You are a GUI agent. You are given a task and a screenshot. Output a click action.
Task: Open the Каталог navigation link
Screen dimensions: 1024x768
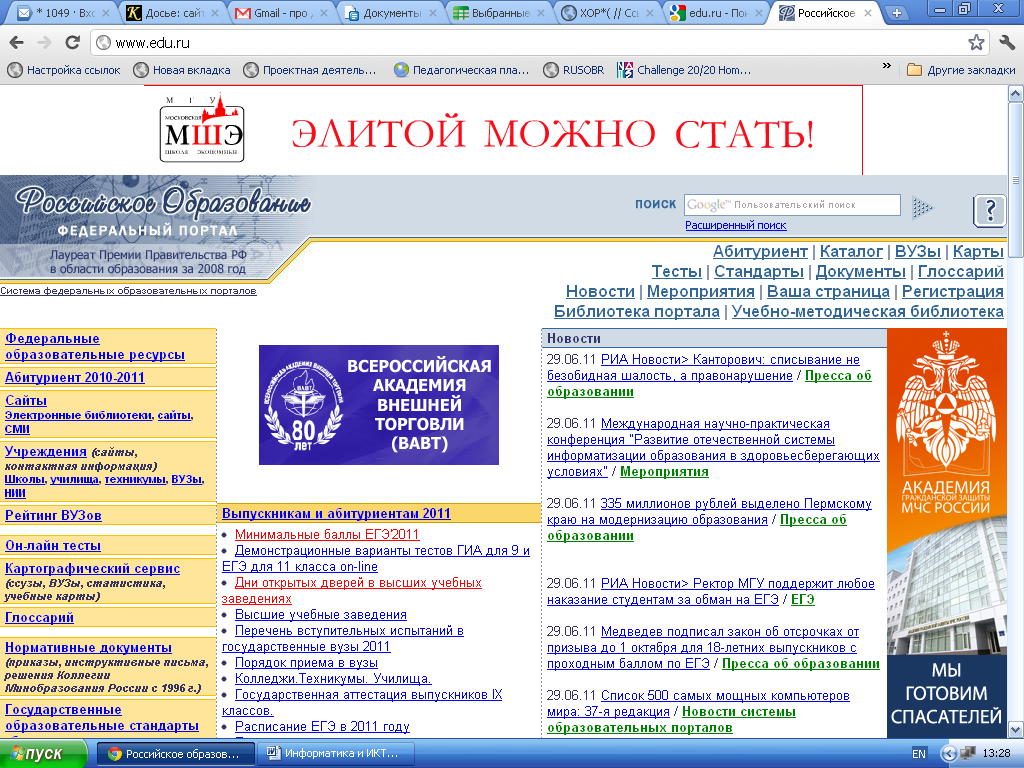coord(852,251)
